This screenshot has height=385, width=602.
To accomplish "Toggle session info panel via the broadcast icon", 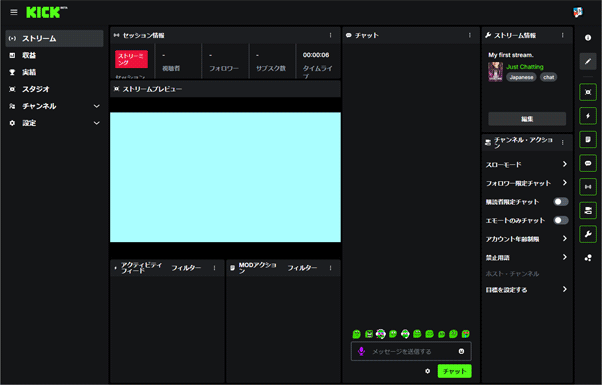I will [588, 187].
